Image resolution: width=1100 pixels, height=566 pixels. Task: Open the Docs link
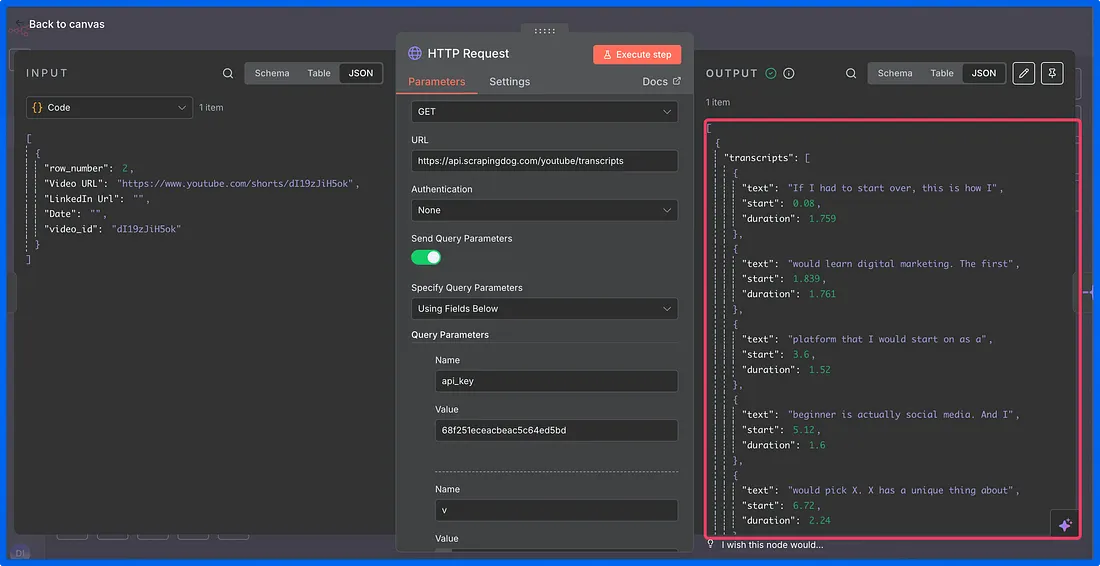coord(661,82)
